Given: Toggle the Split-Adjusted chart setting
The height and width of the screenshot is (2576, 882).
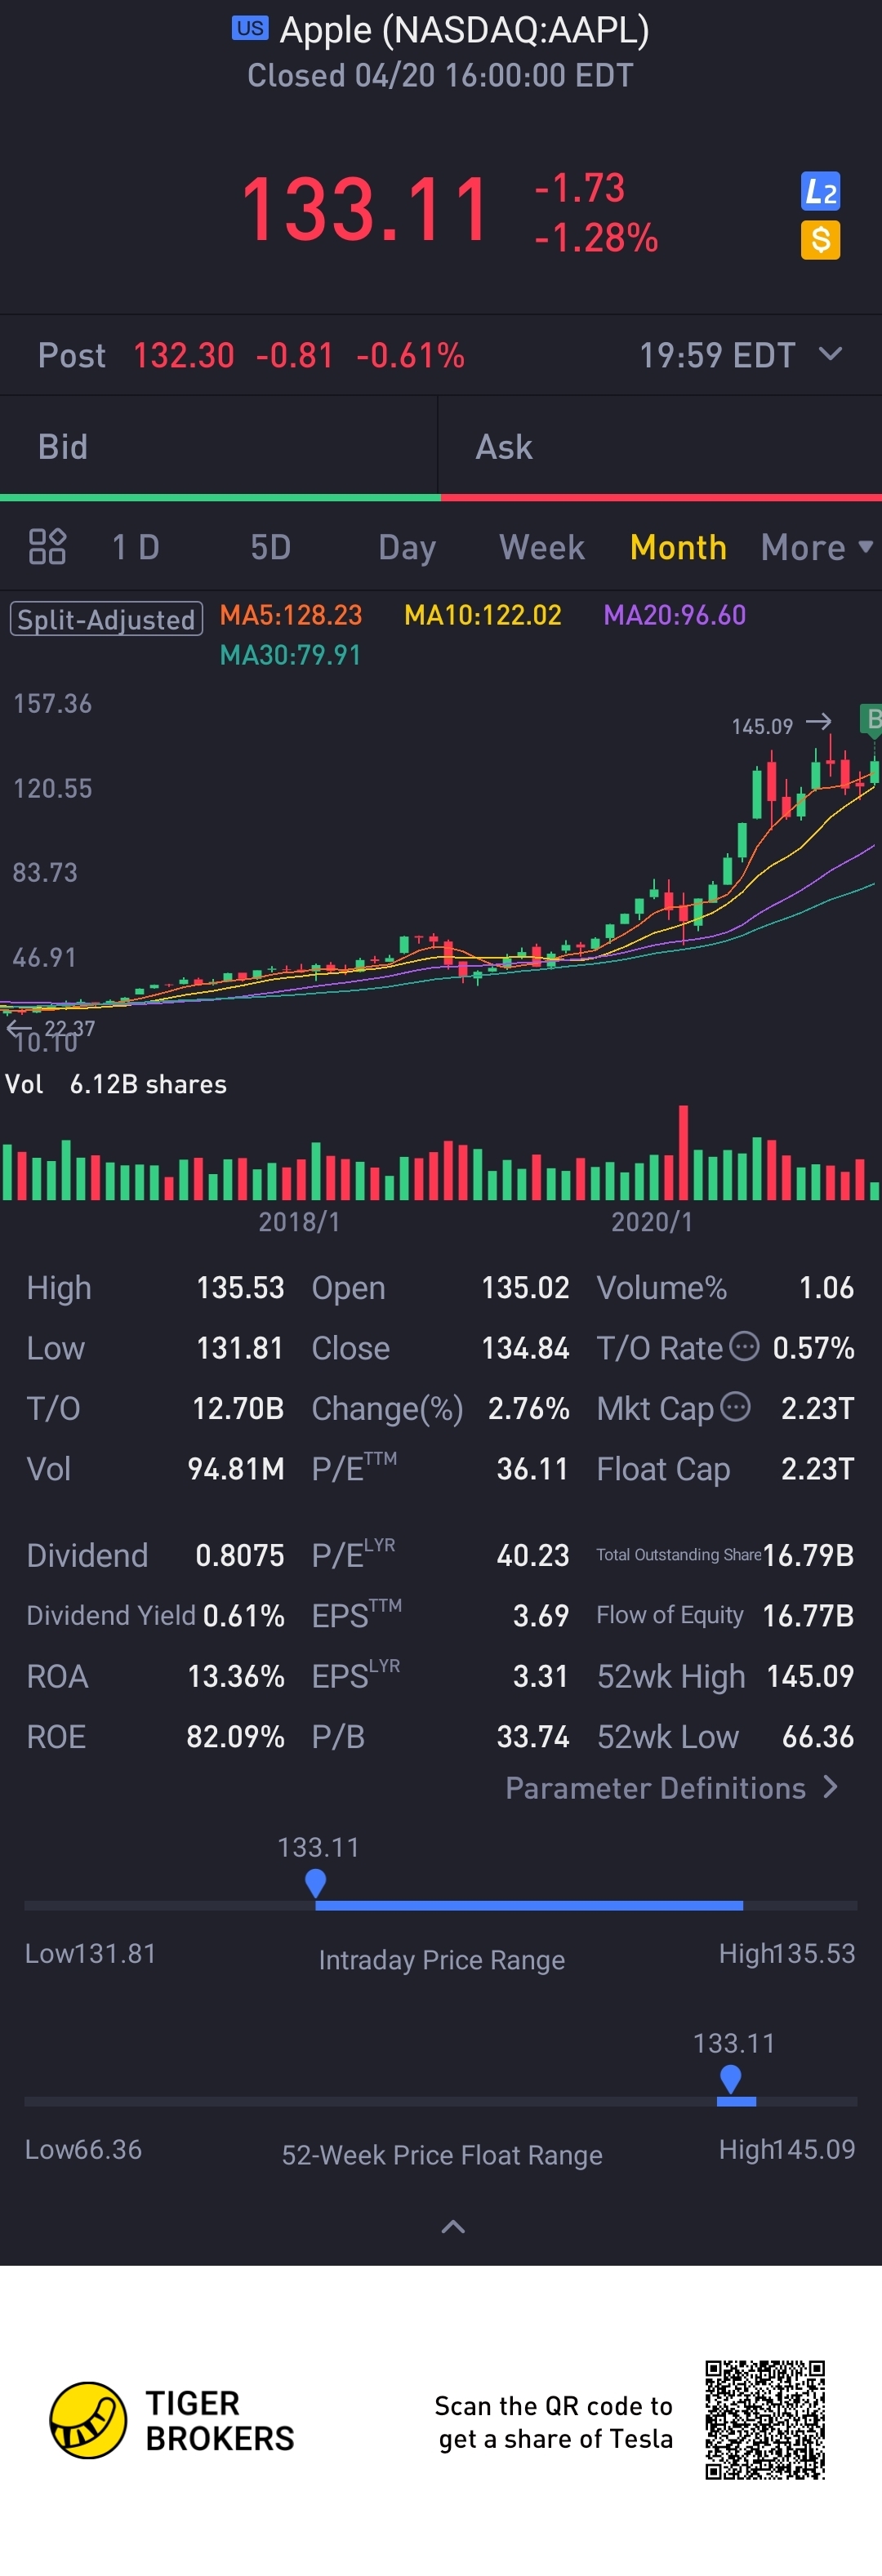Looking at the screenshot, I should coord(106,619).
